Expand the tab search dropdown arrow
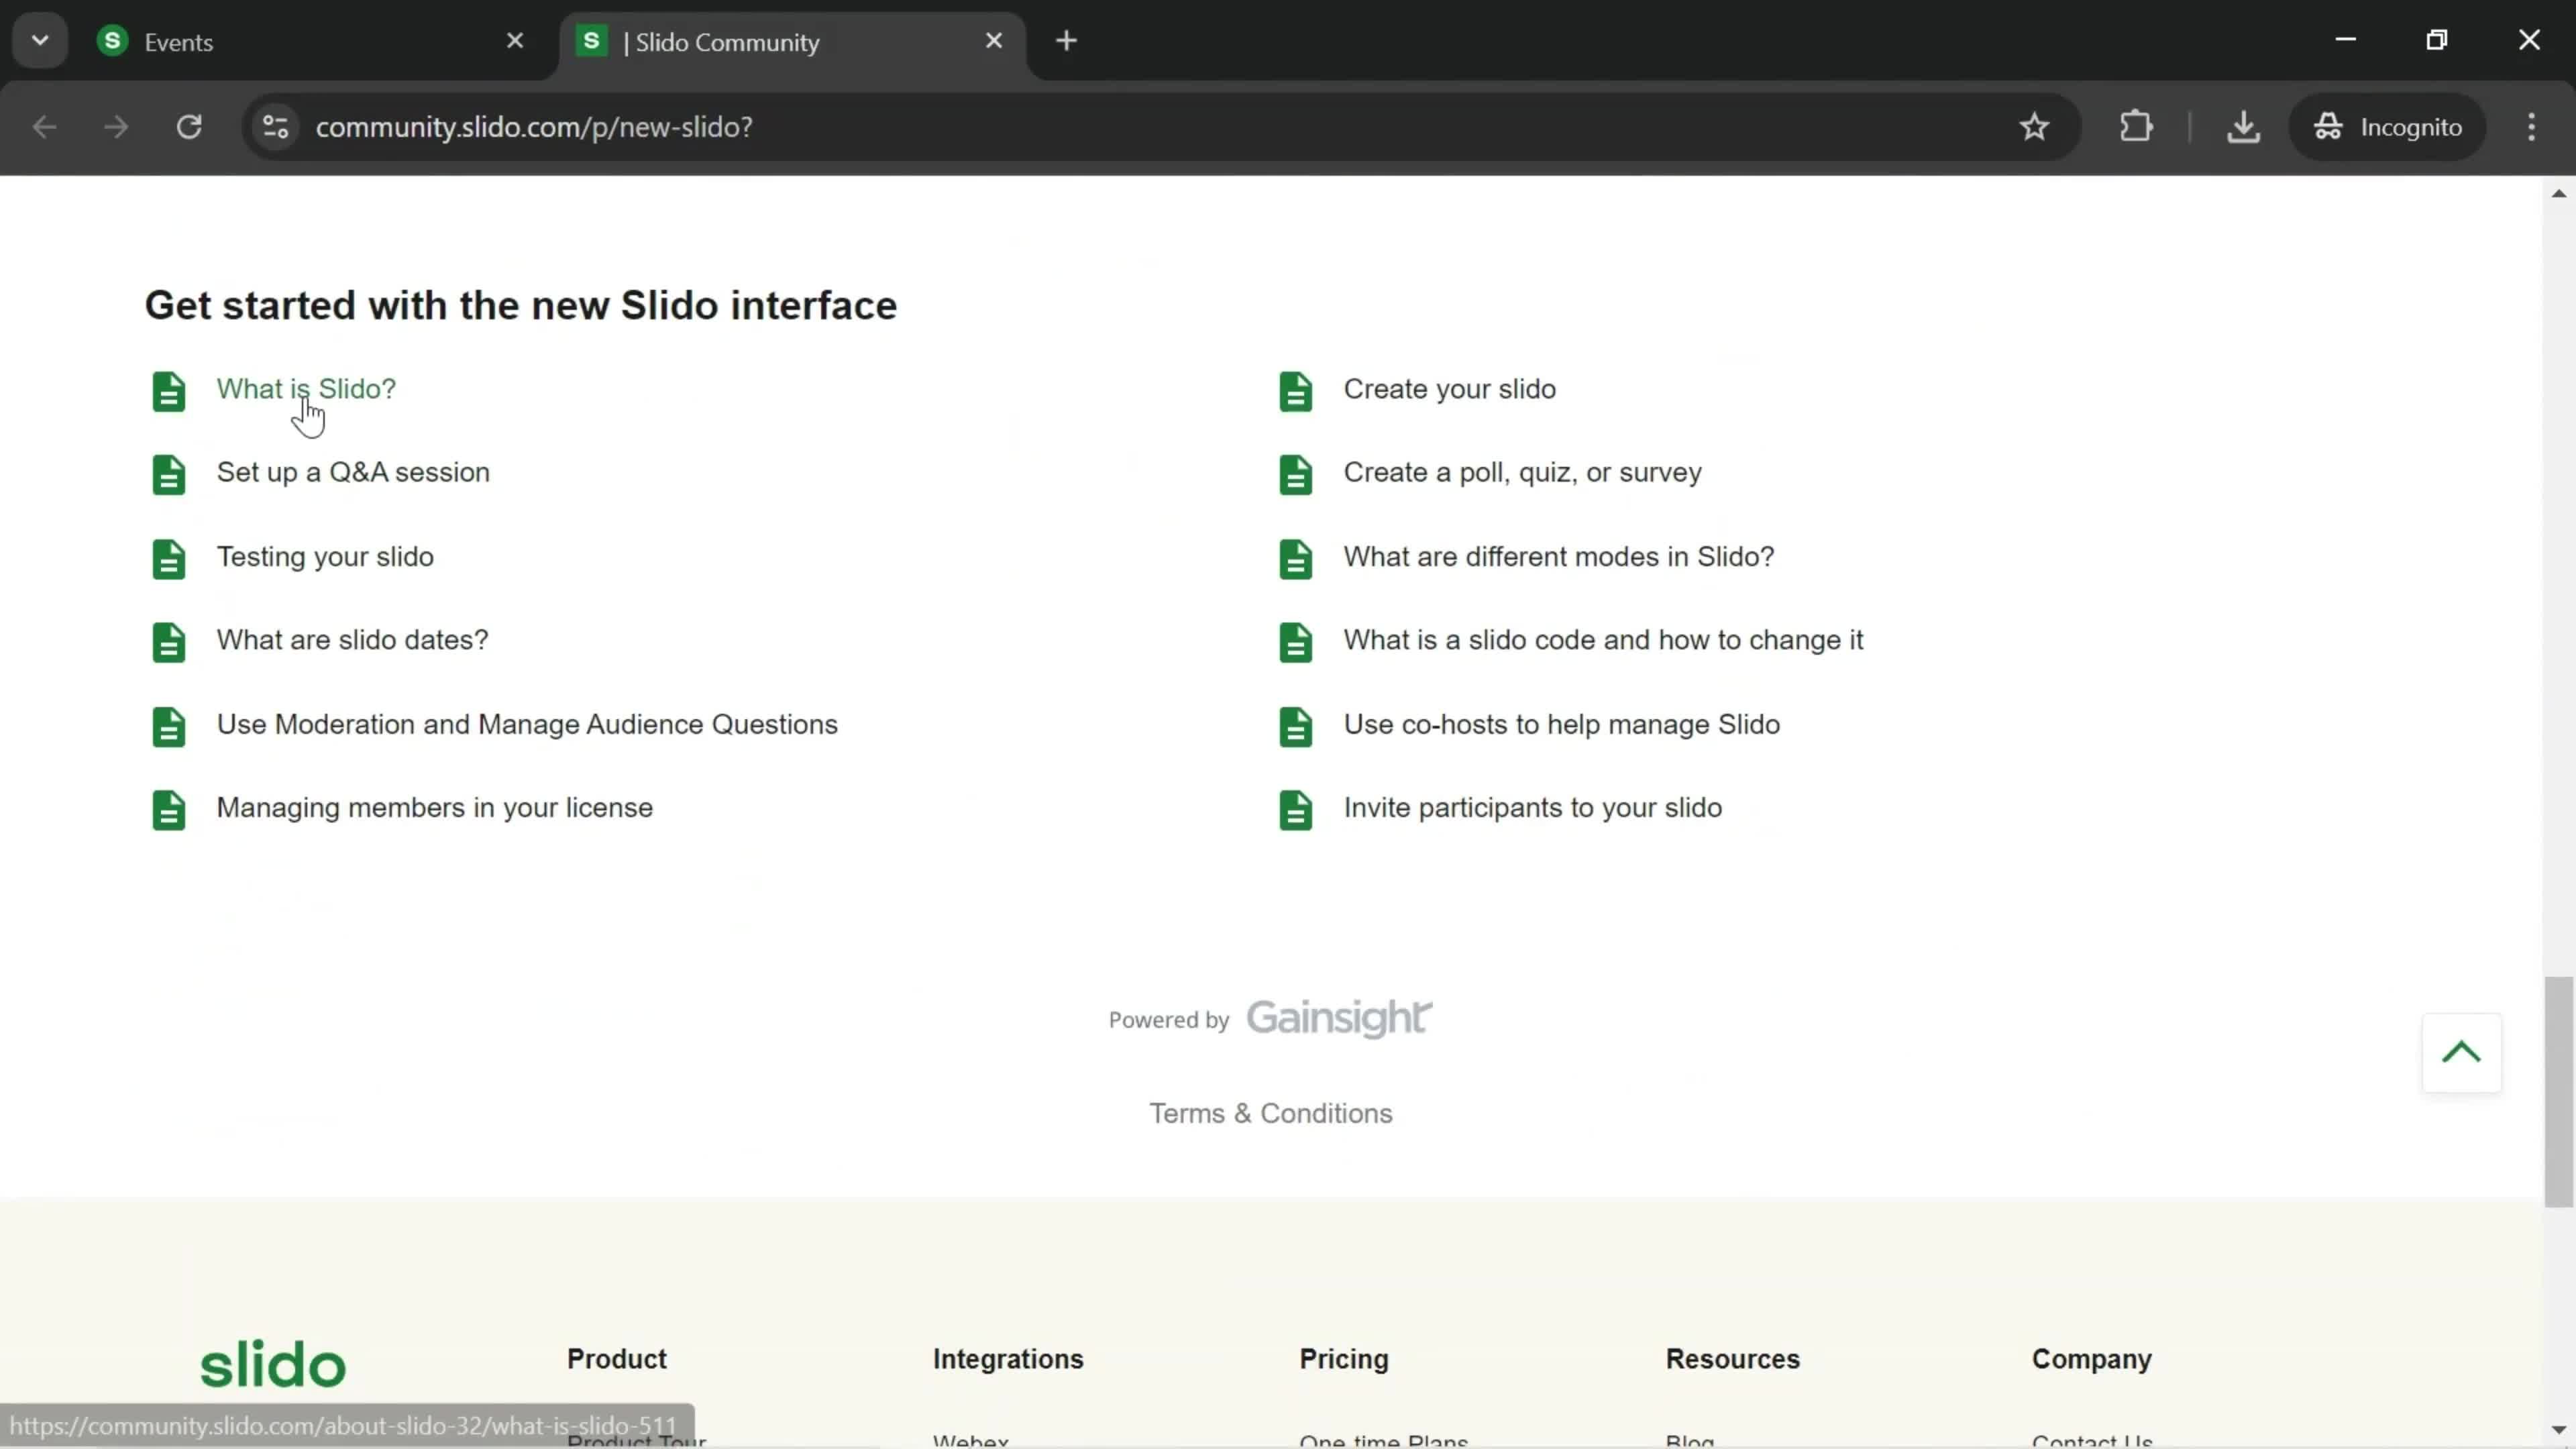 pyautogui.click(x=40, y=41)
